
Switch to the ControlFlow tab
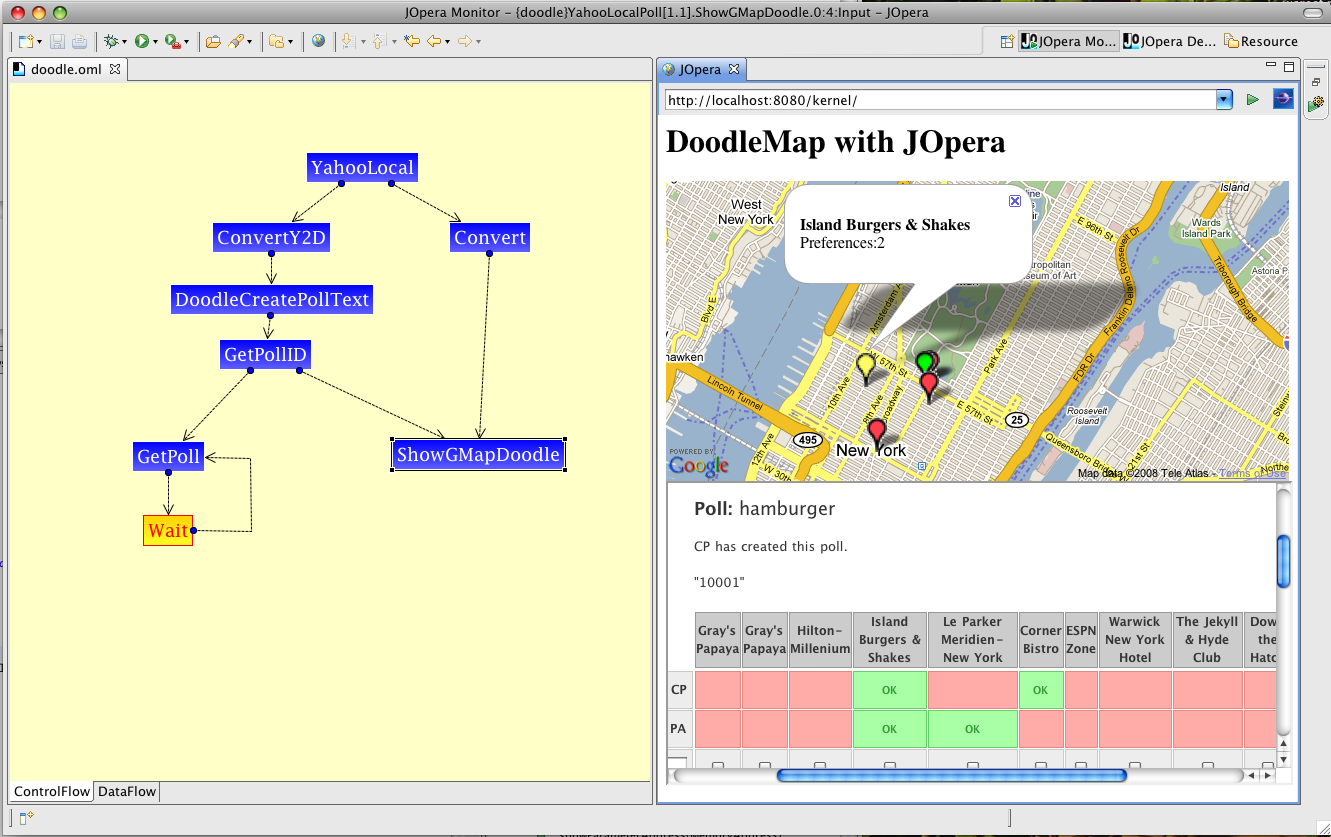51,791
